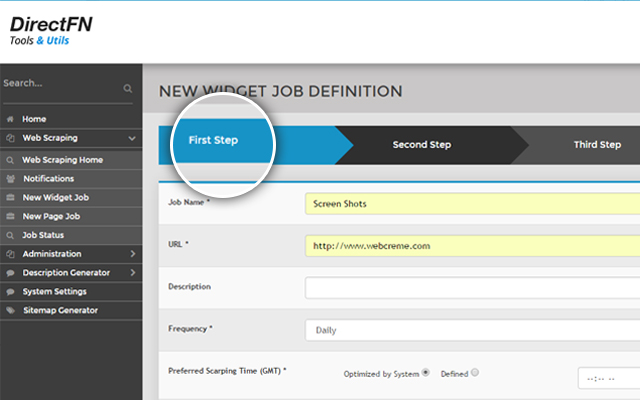Expand the Description Generator submenu arrow
This screenshot has height=400, width=640.
click(133, 273)
